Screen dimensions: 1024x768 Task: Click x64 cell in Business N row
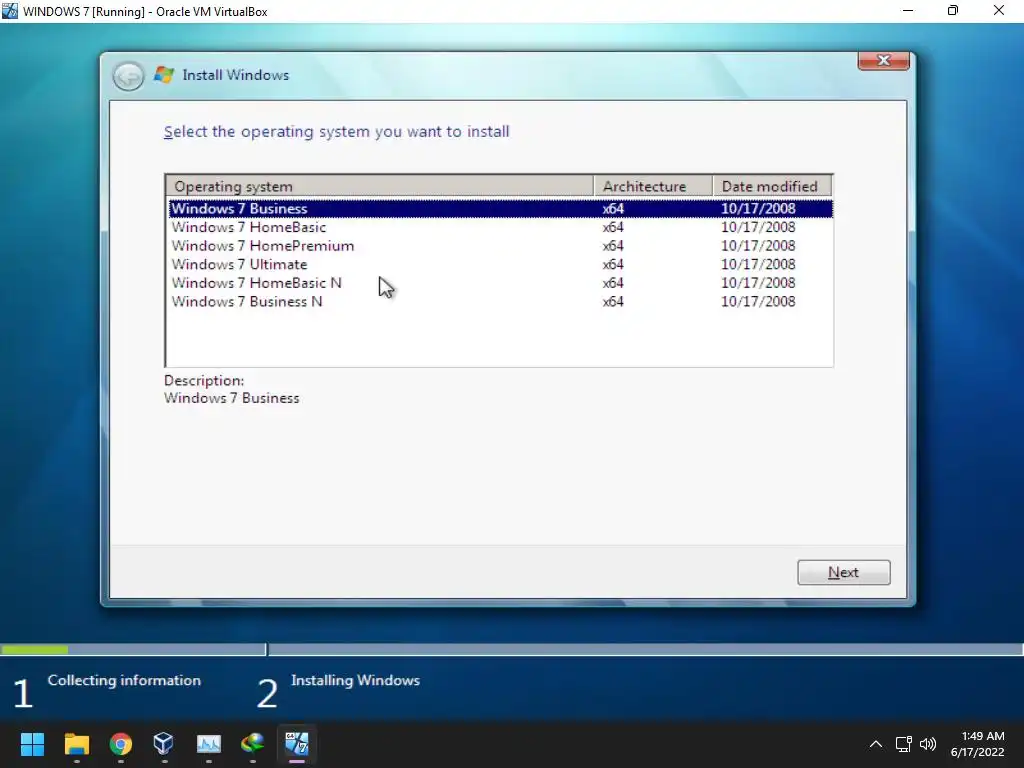point(613,302)
